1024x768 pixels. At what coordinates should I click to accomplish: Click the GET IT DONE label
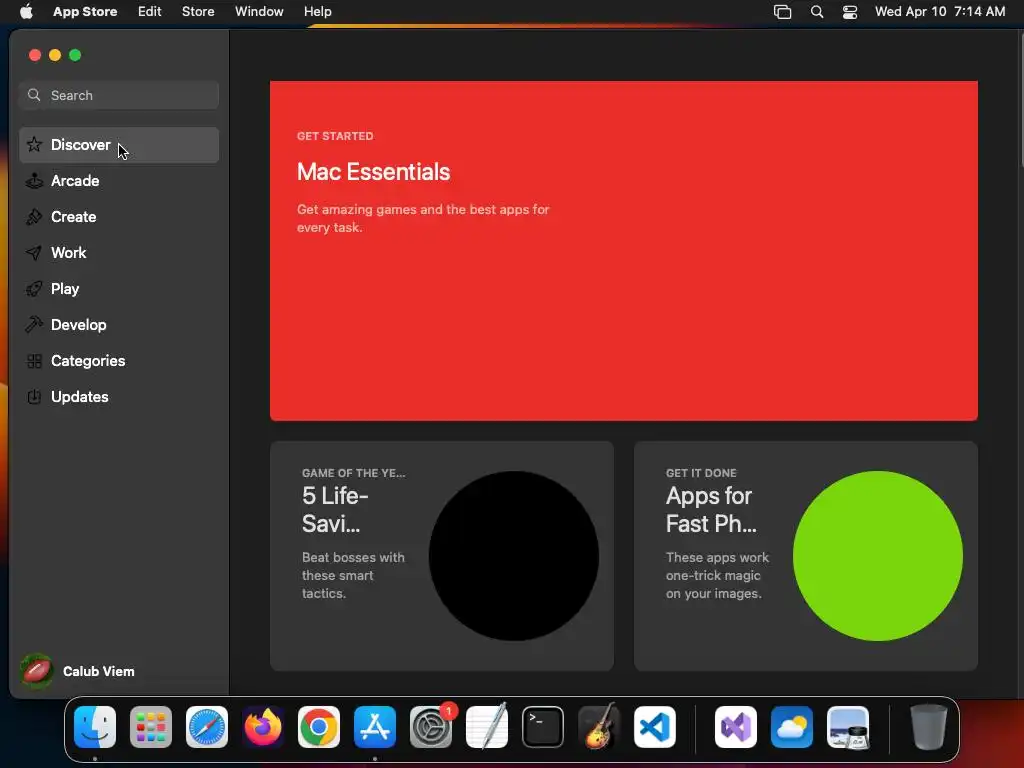[701, 473]
